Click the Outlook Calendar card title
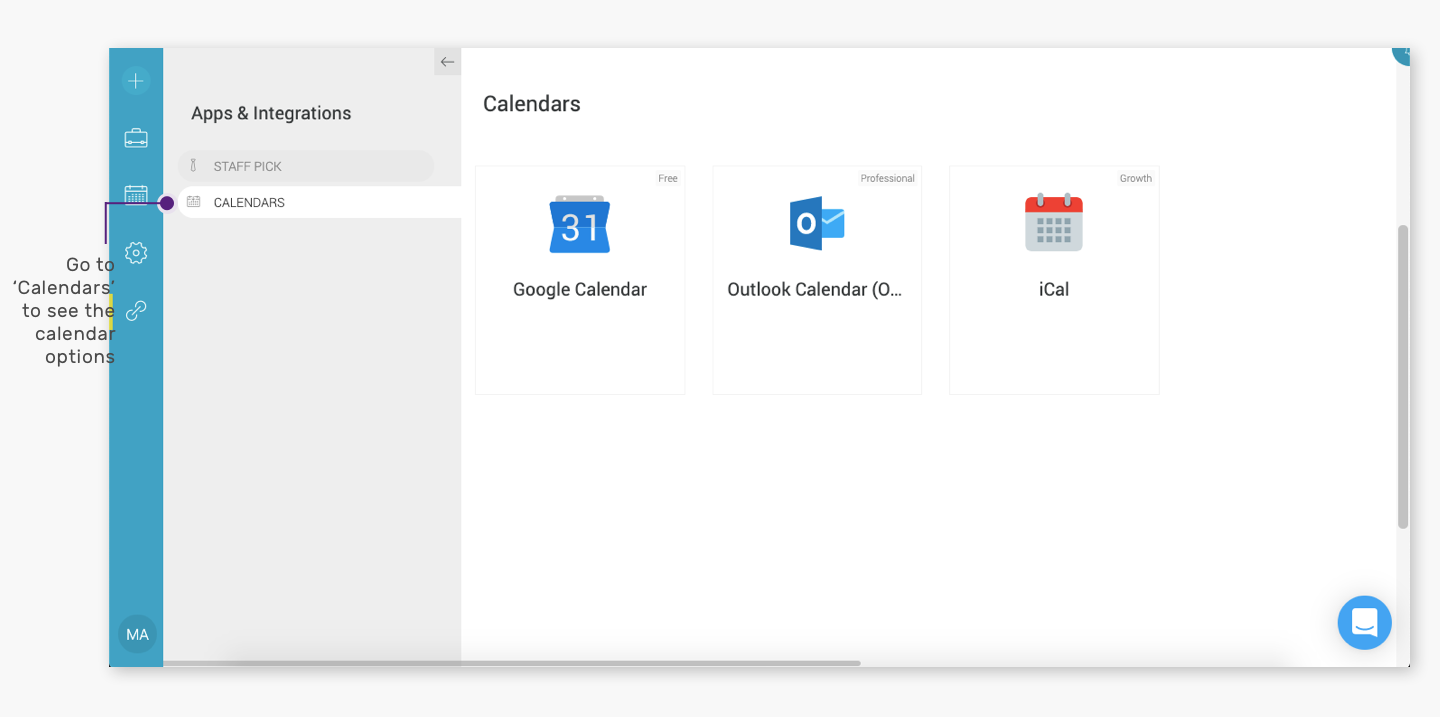 point(815,289)
